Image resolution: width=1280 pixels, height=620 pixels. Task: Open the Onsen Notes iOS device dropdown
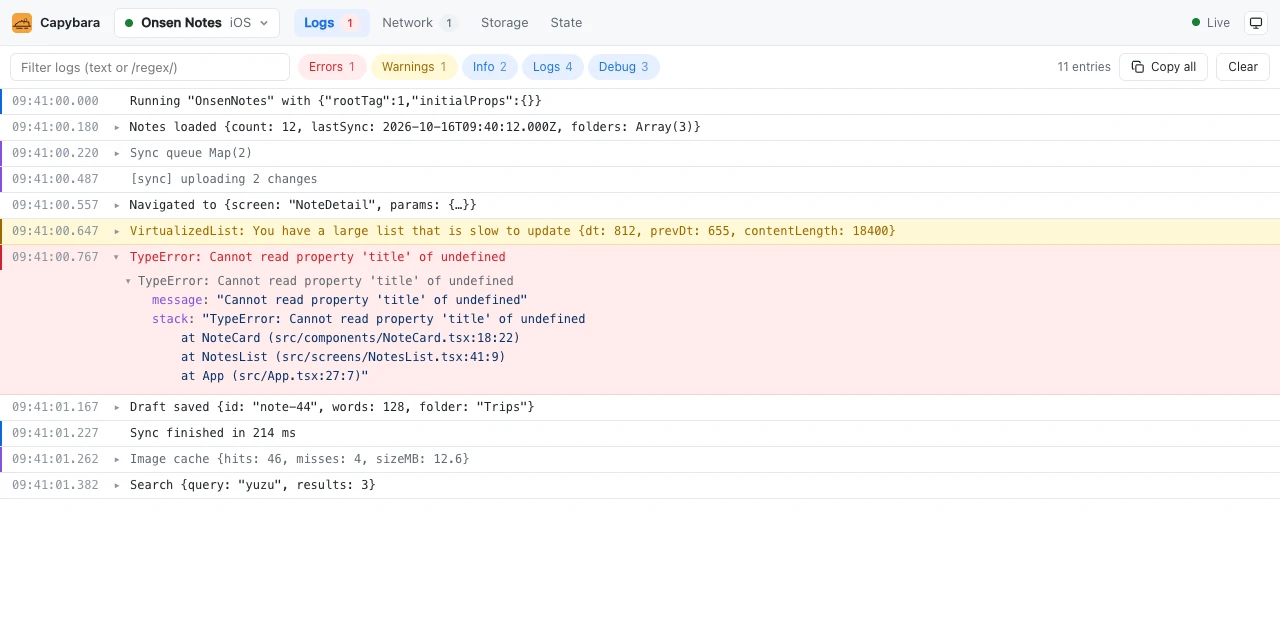[x=197, y=23]
